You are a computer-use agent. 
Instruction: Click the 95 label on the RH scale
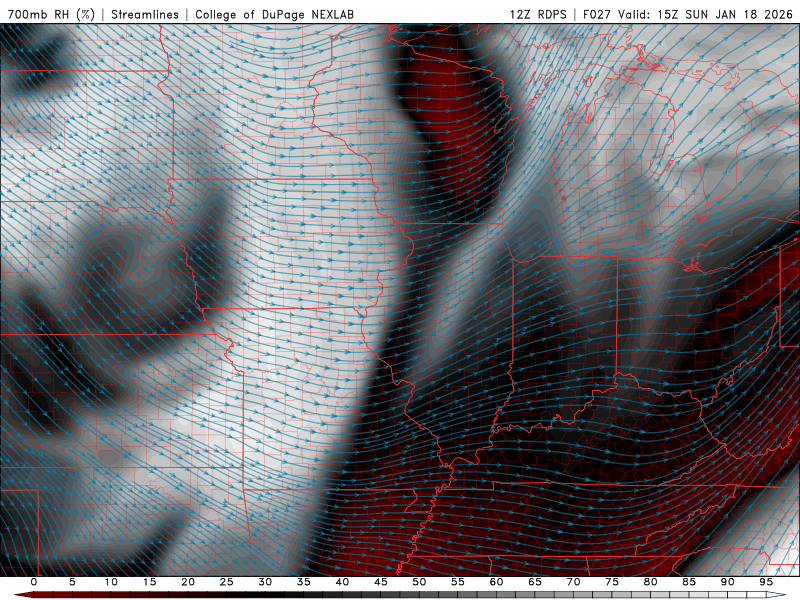[x=766, y=582]
